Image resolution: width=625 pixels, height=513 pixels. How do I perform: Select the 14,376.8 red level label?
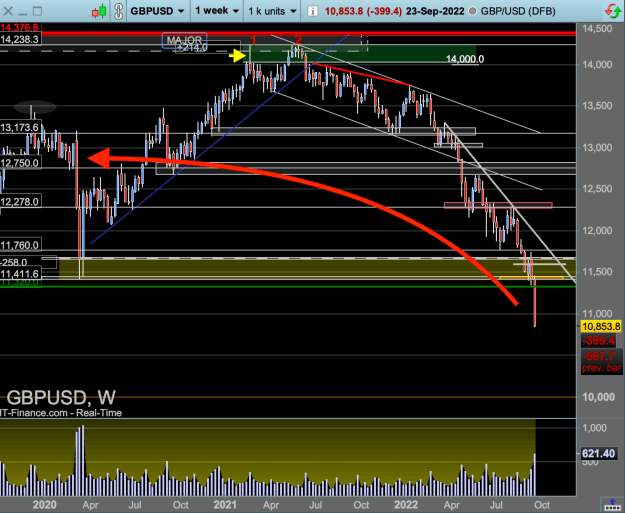click(x=20, y=27)
